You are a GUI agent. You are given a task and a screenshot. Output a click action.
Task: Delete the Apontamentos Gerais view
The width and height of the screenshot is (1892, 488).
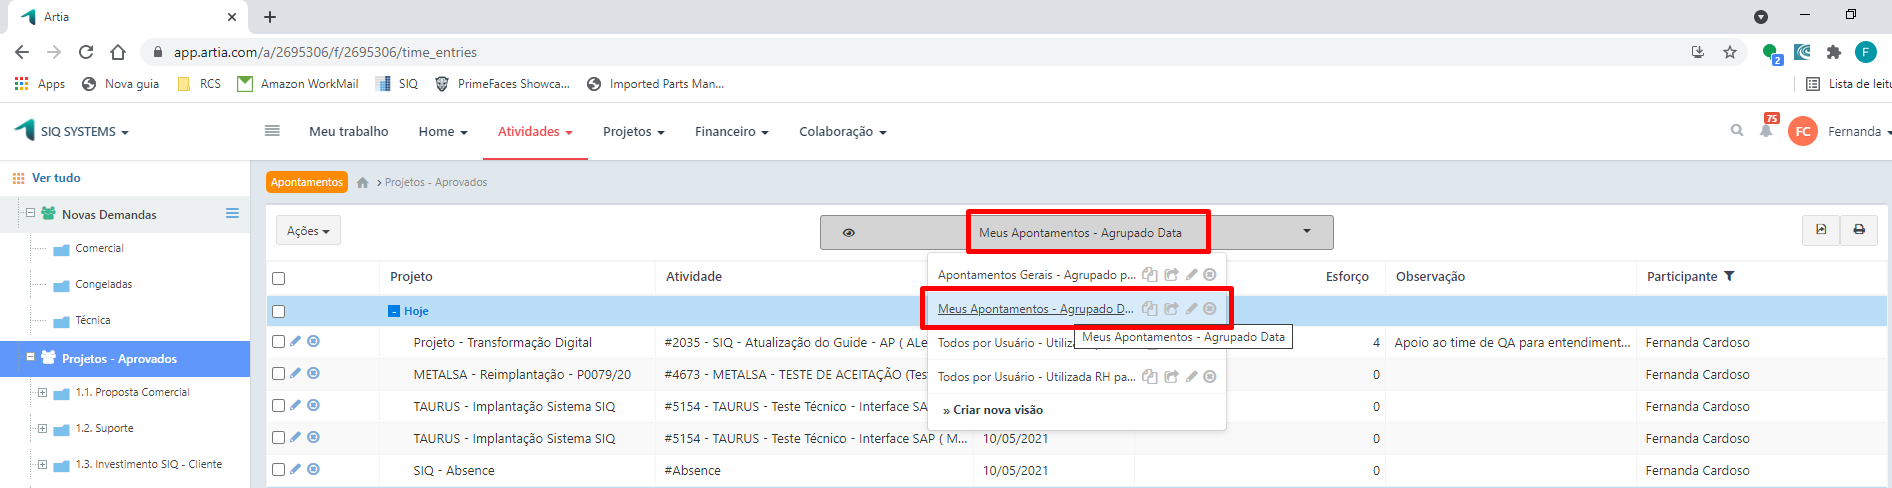click(1210, 275)
